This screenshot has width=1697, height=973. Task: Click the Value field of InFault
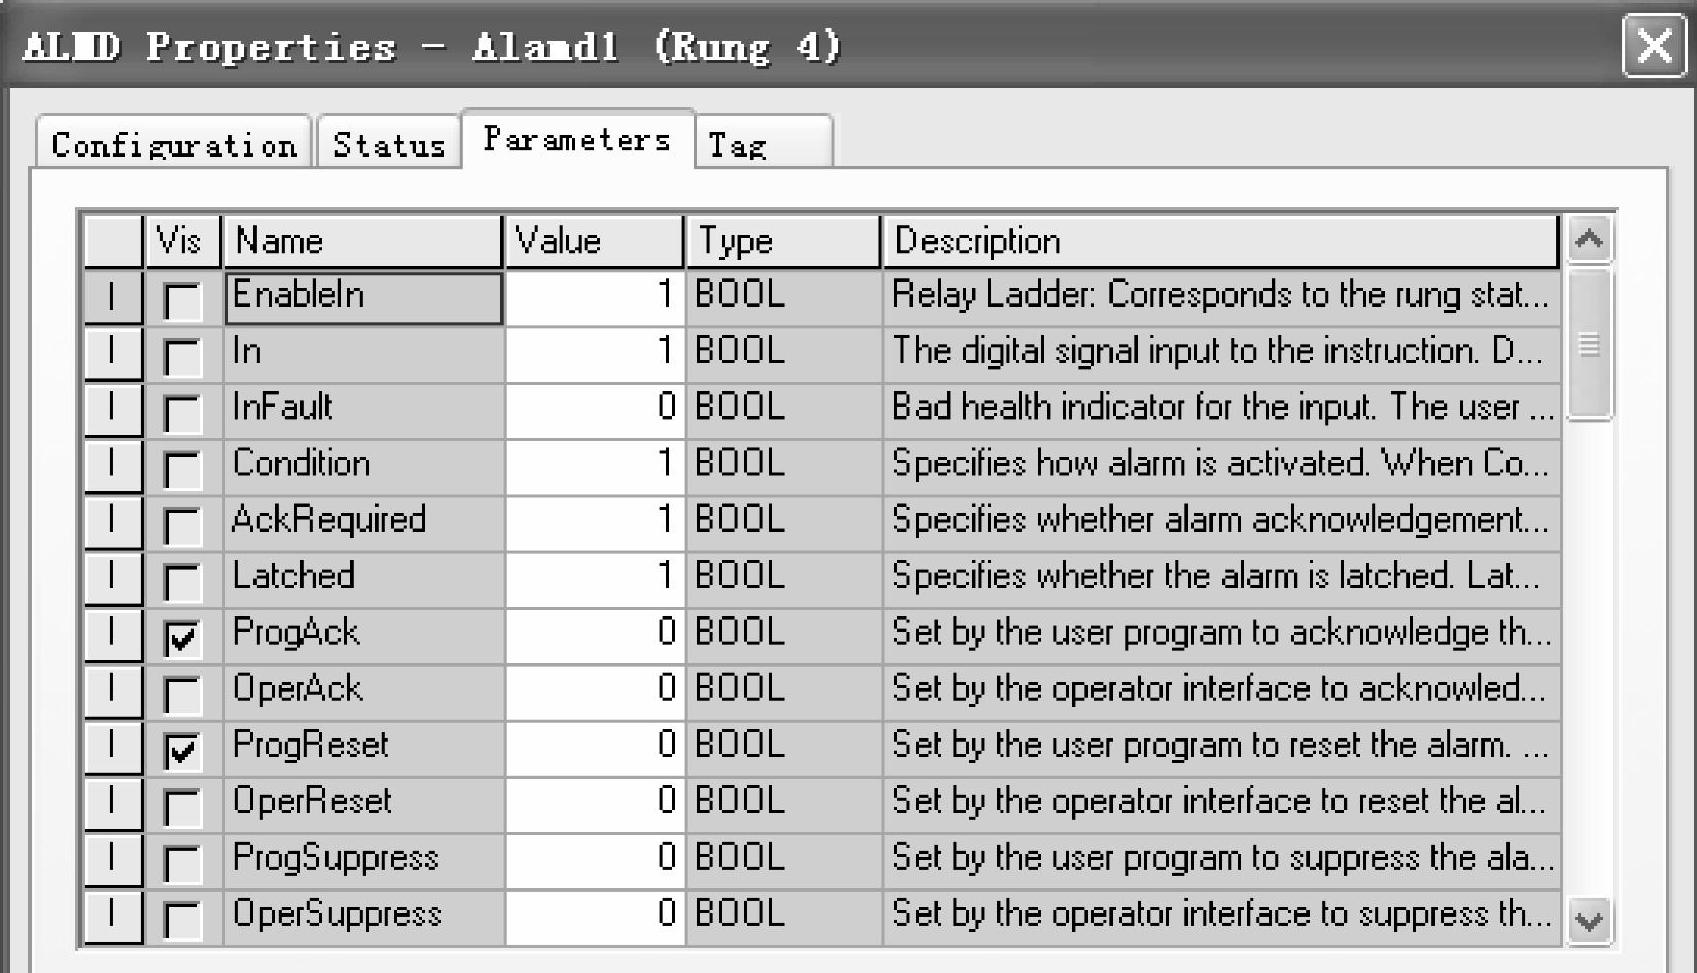coord(594,407)
